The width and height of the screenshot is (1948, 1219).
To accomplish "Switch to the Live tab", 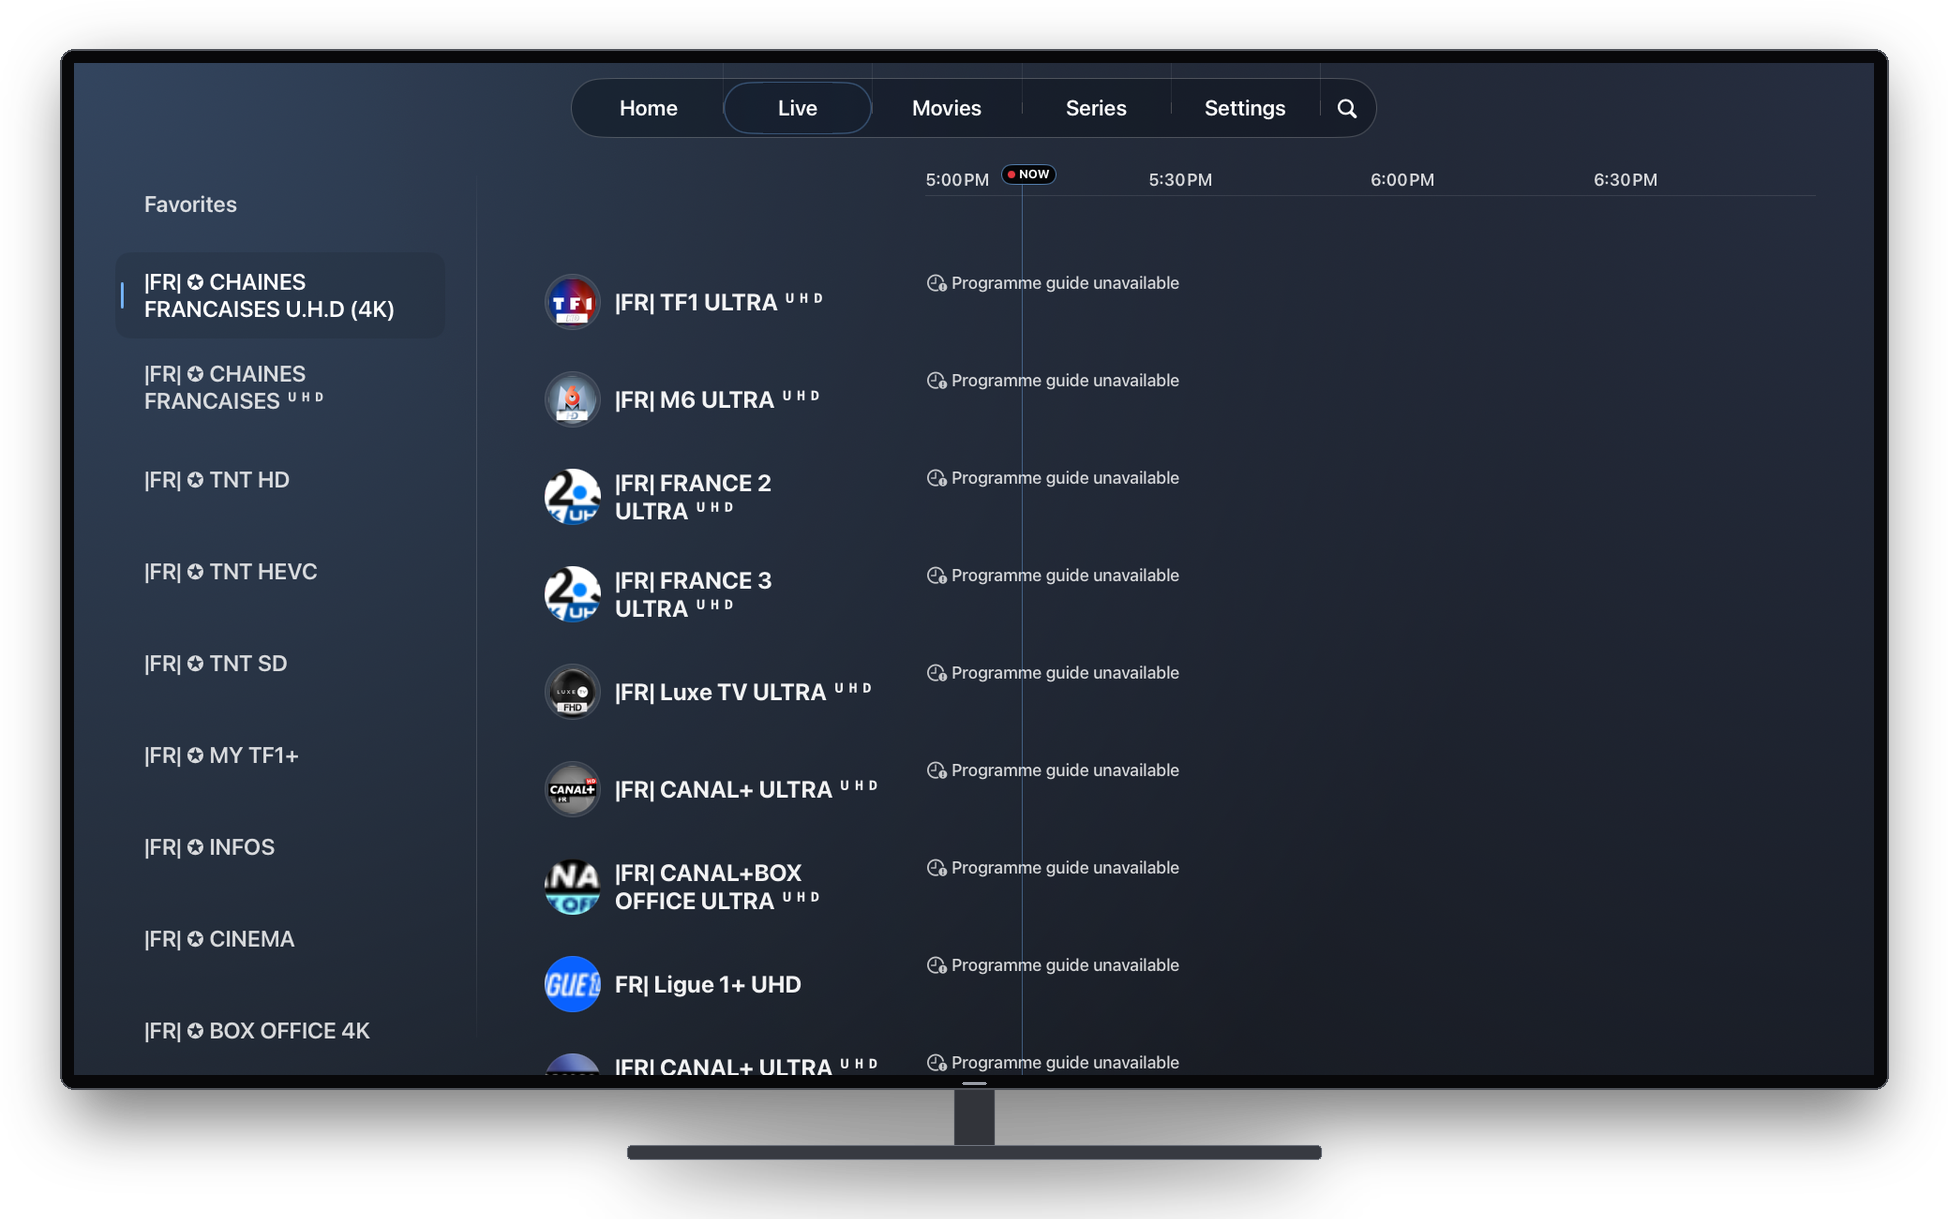I will pyautogui.click(x=797, y=108).
